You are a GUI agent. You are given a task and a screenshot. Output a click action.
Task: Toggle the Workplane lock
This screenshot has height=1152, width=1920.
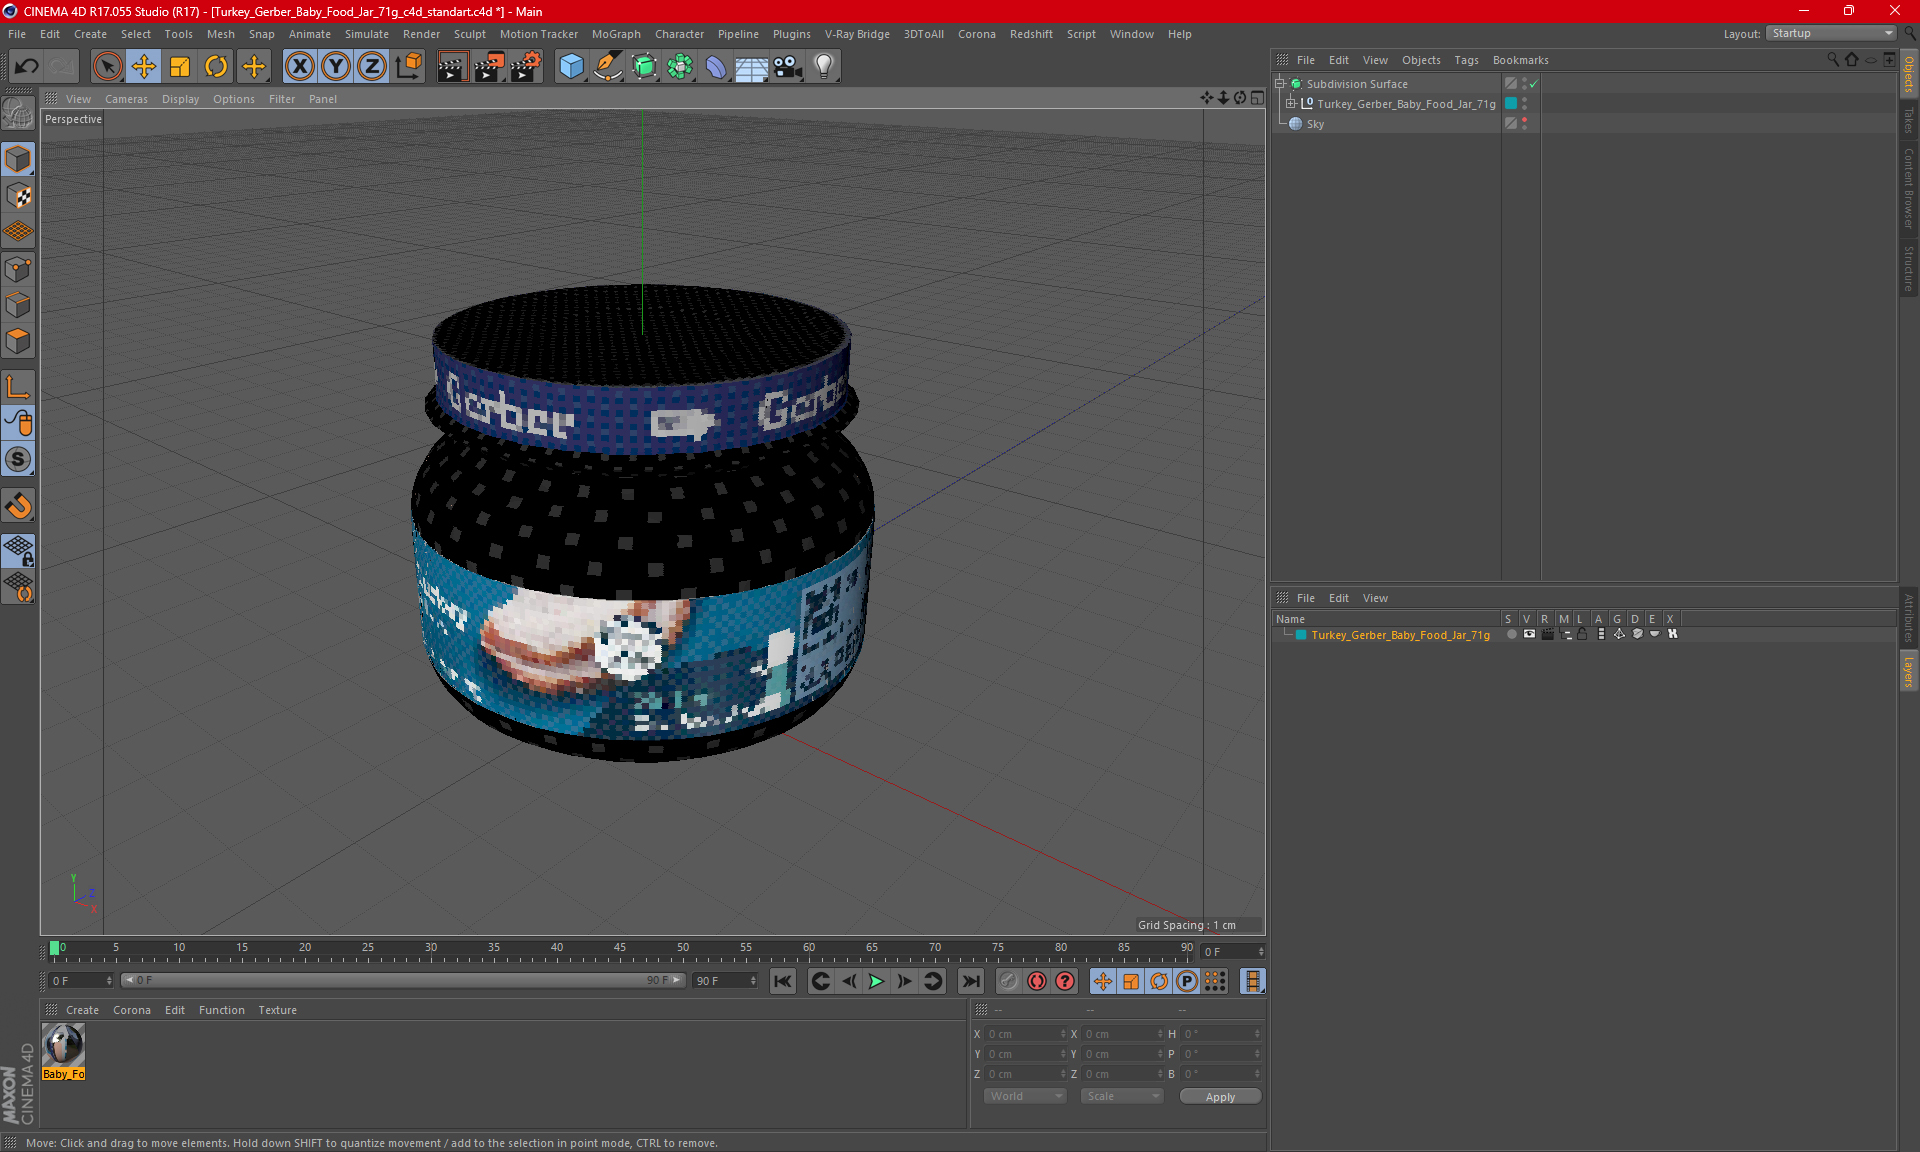18,550
